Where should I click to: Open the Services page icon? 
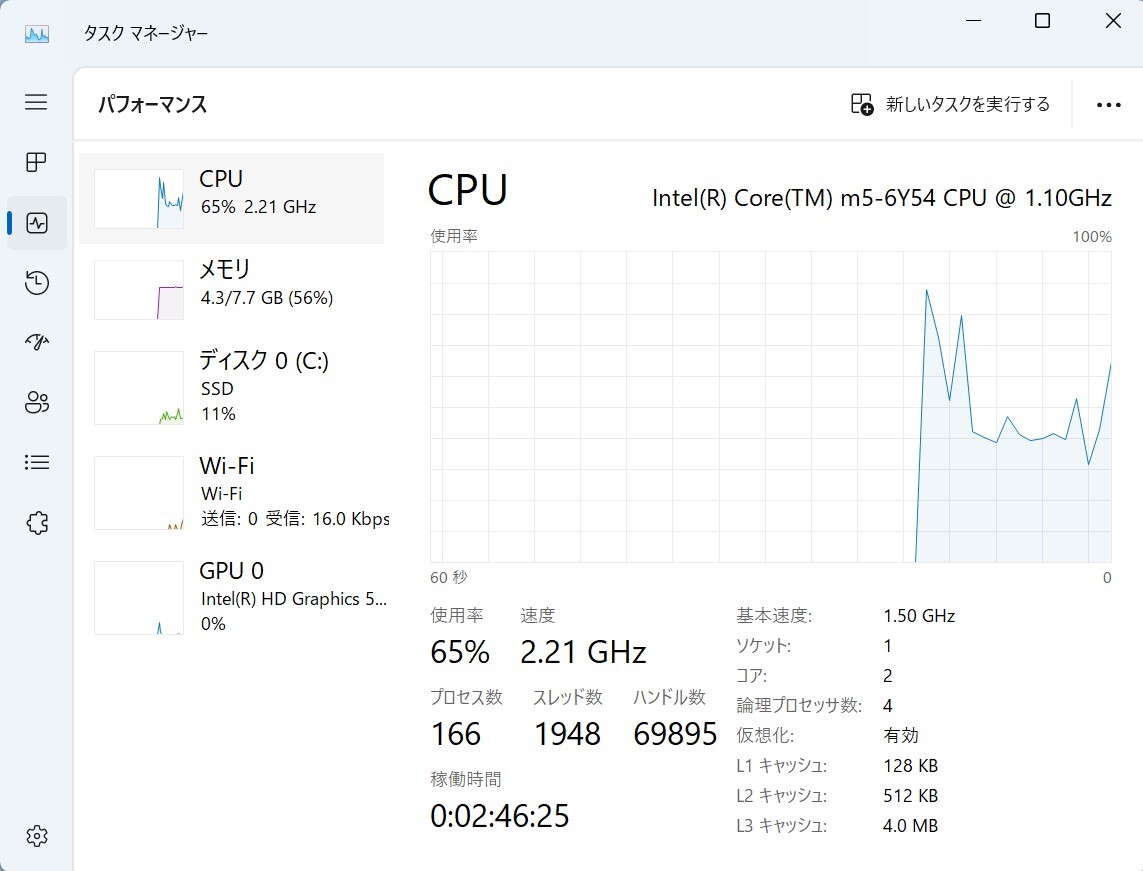[36, 523]
